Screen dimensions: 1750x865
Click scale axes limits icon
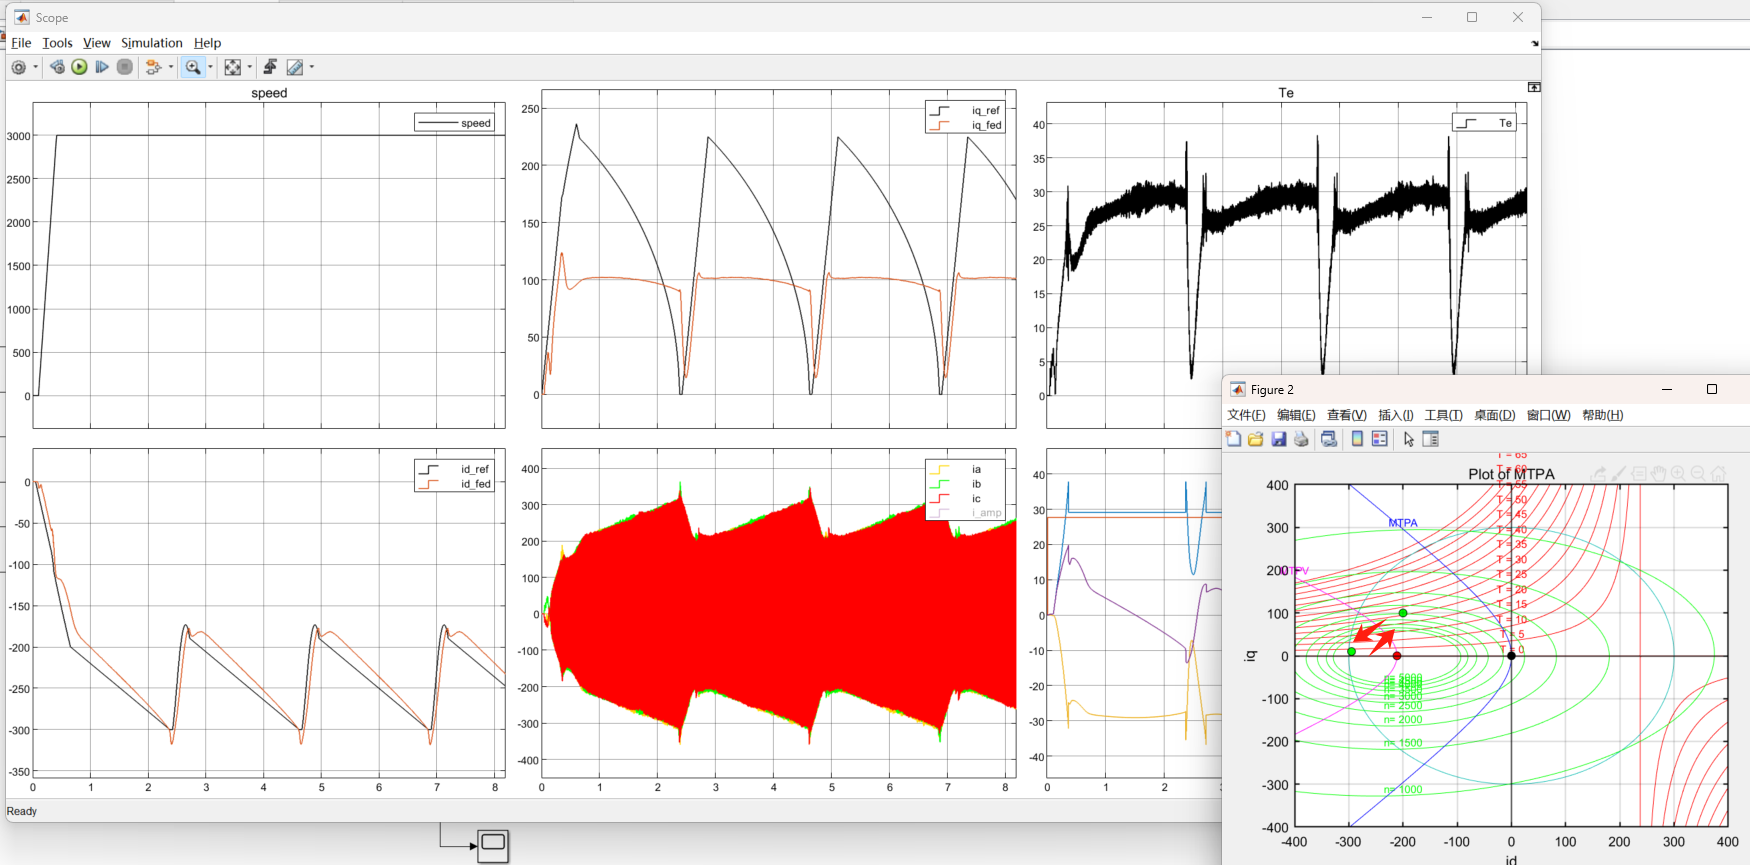pos(232,67)
